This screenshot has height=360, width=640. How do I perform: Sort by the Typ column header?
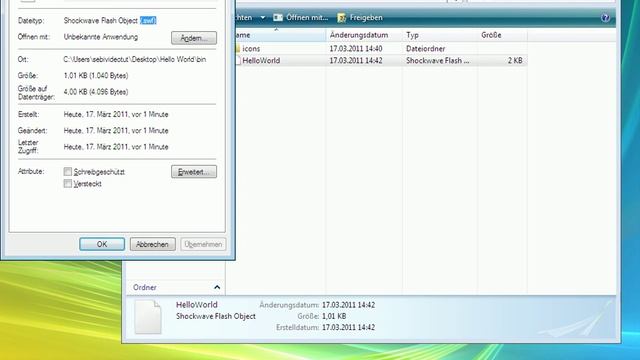pyautogui.click(x=440, y=35)
